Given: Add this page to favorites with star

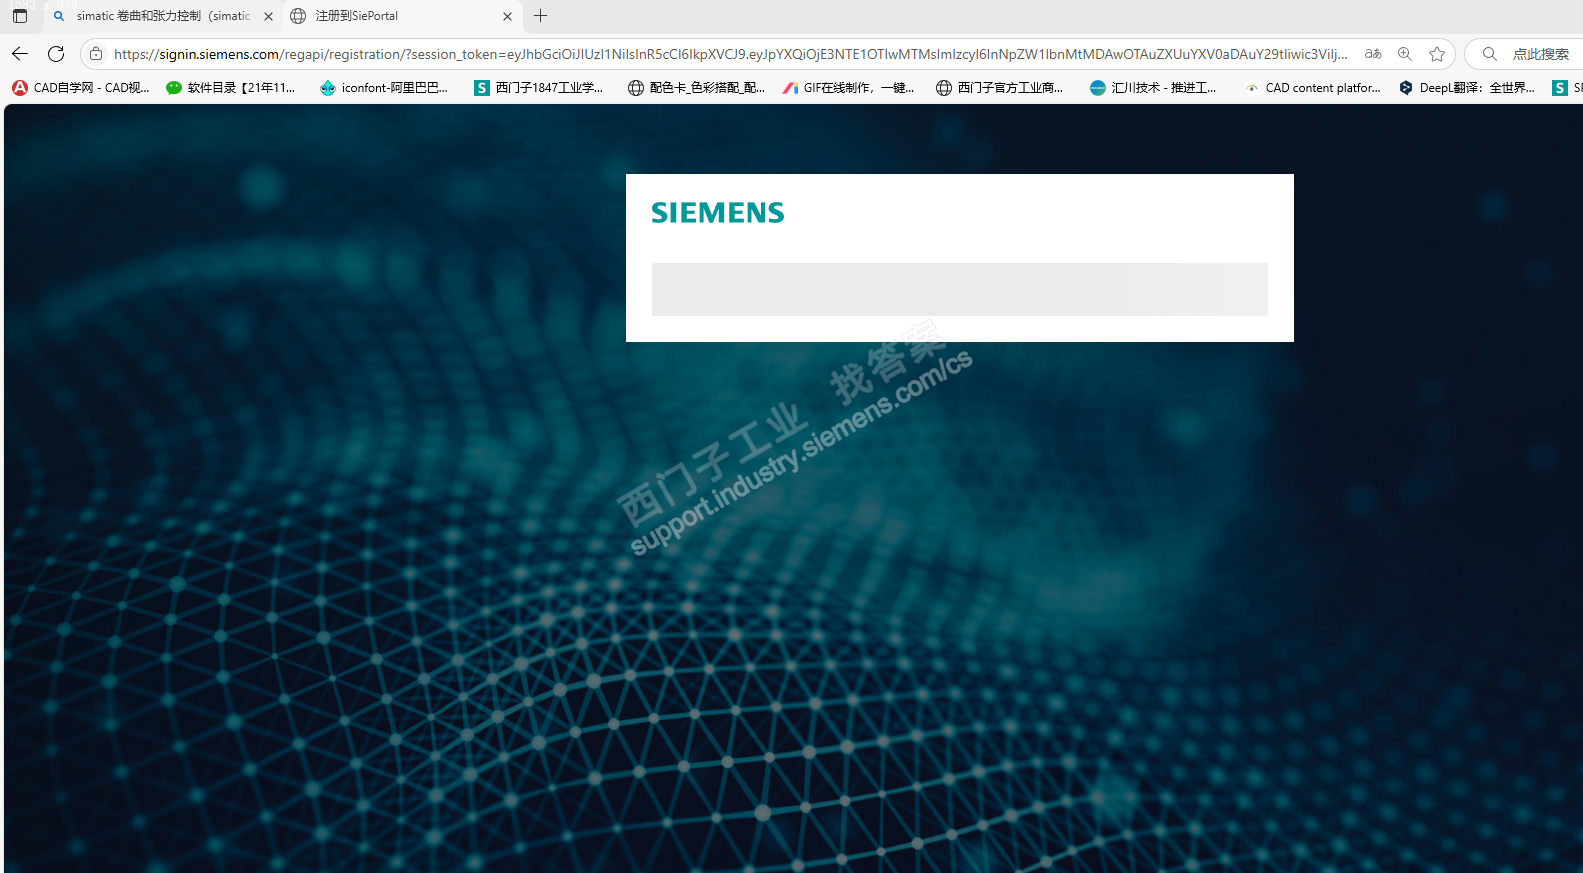Looking at the screenshot, I should pos(1437,54).
